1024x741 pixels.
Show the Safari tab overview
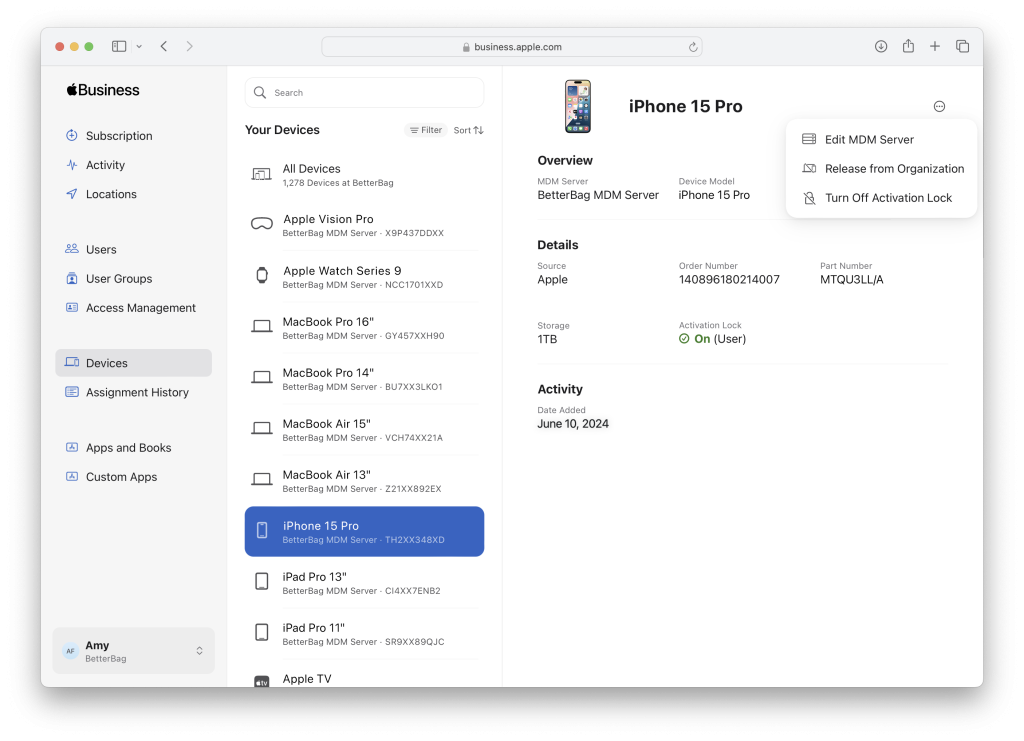(962, 46)
